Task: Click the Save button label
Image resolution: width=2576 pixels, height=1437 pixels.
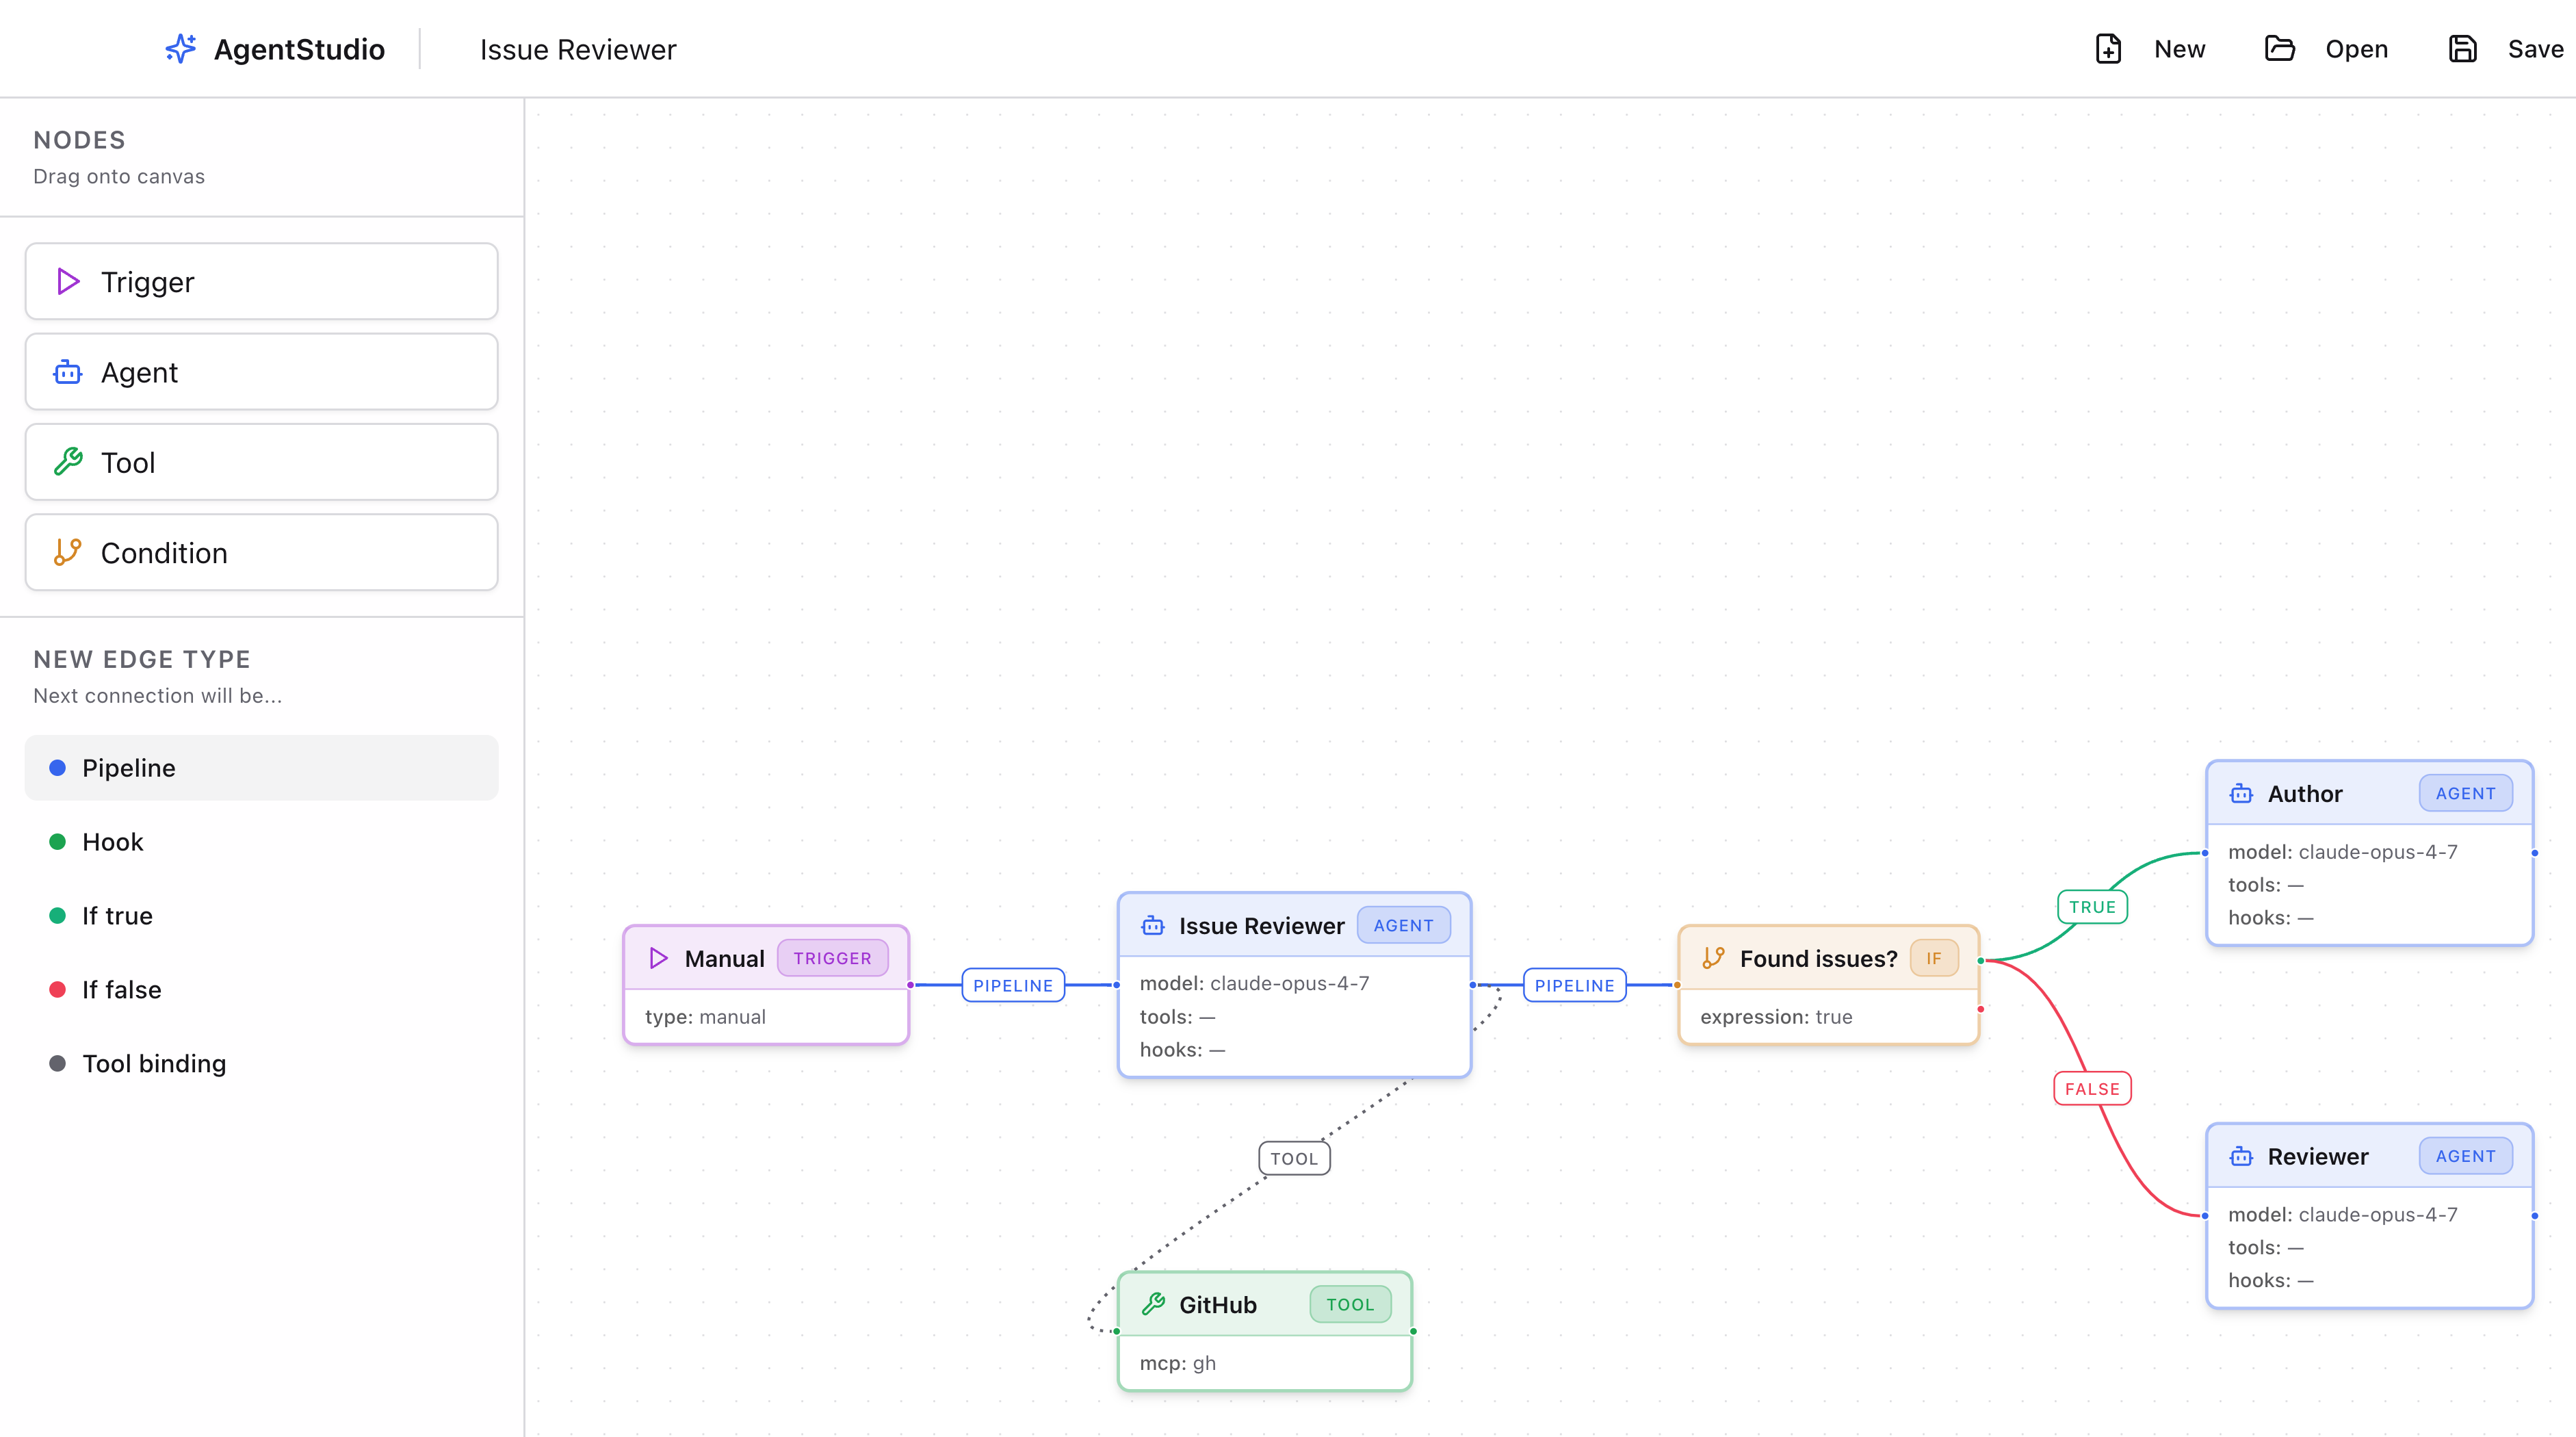Action: point(2535,49)
